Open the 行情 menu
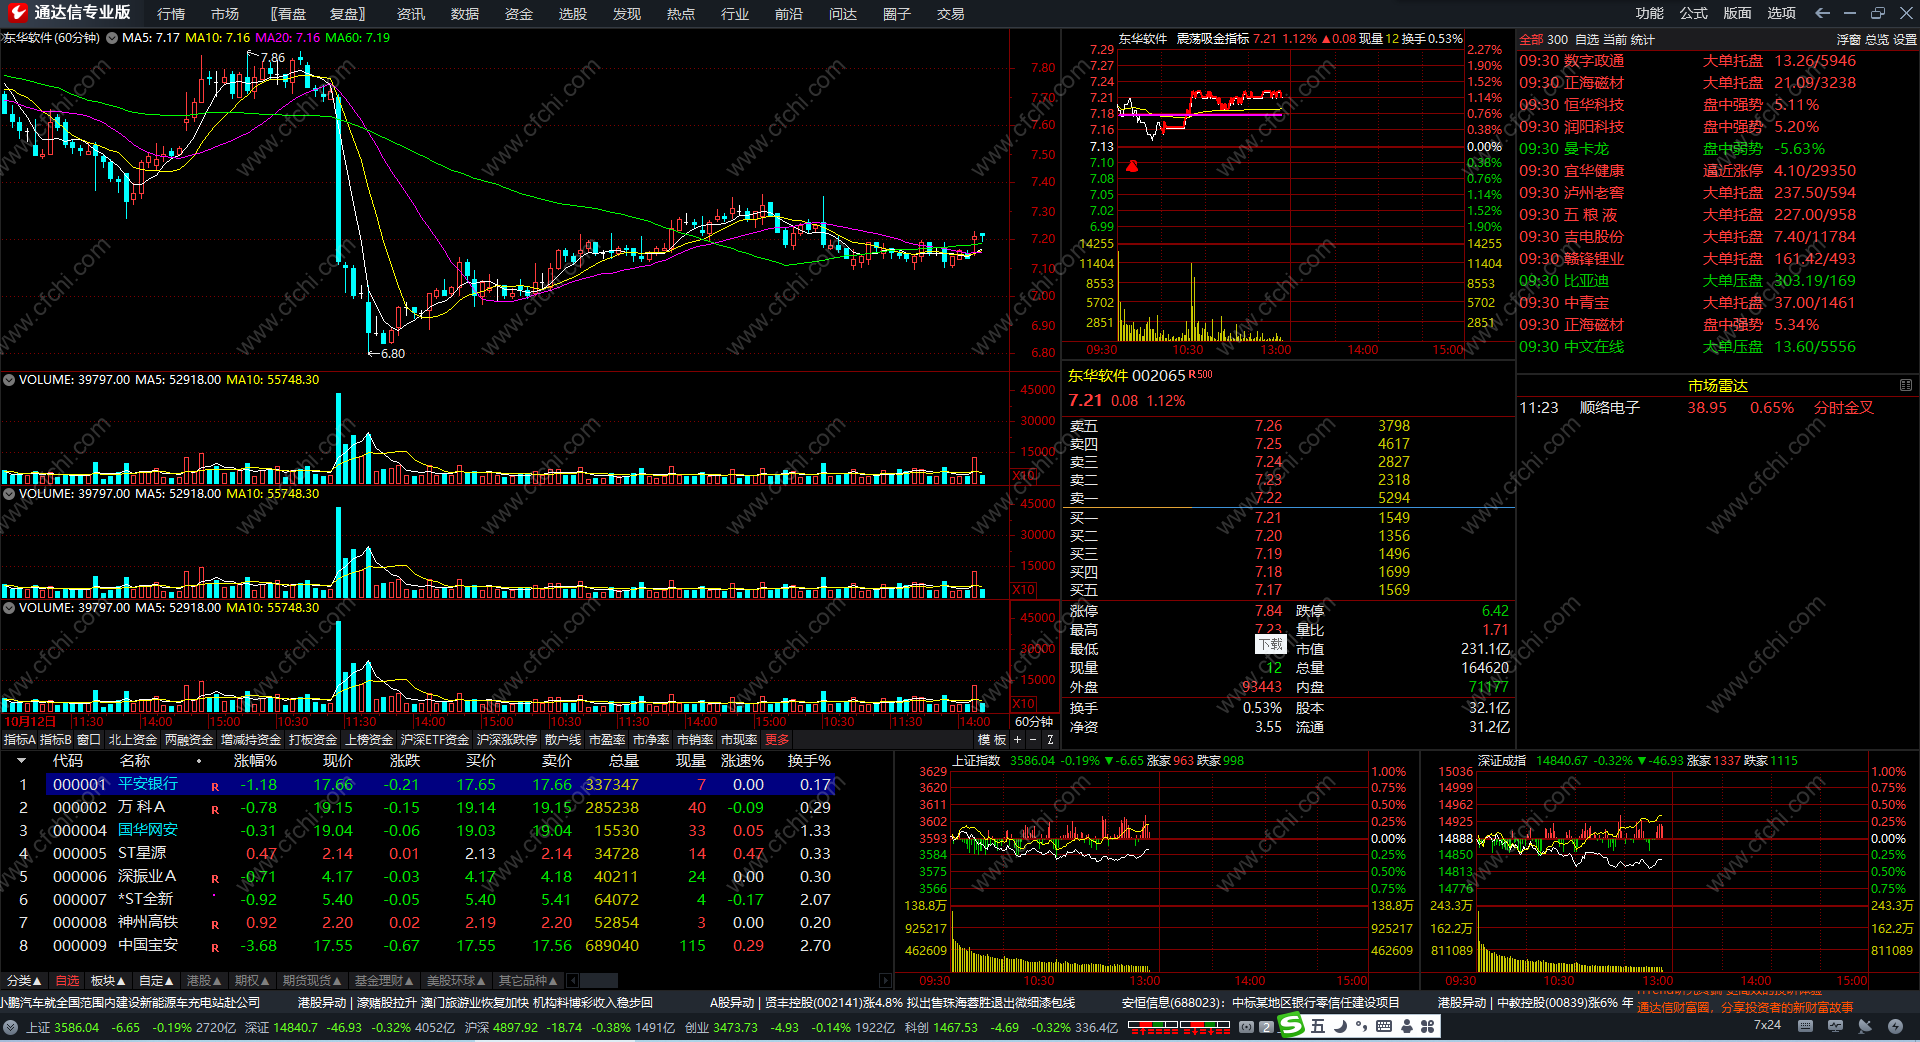Screen dimensions: 1920x1042 tap(171, 14)
